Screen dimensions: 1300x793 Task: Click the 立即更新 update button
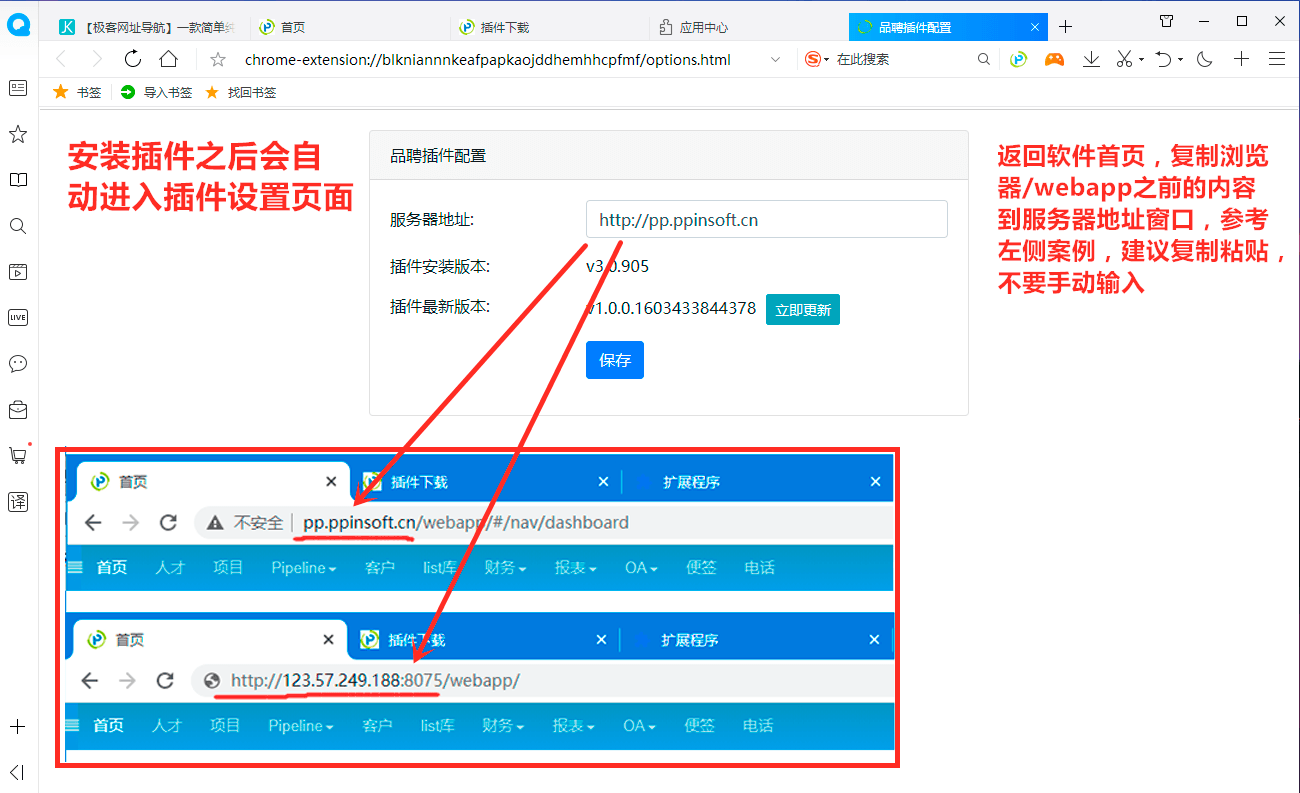802,309
